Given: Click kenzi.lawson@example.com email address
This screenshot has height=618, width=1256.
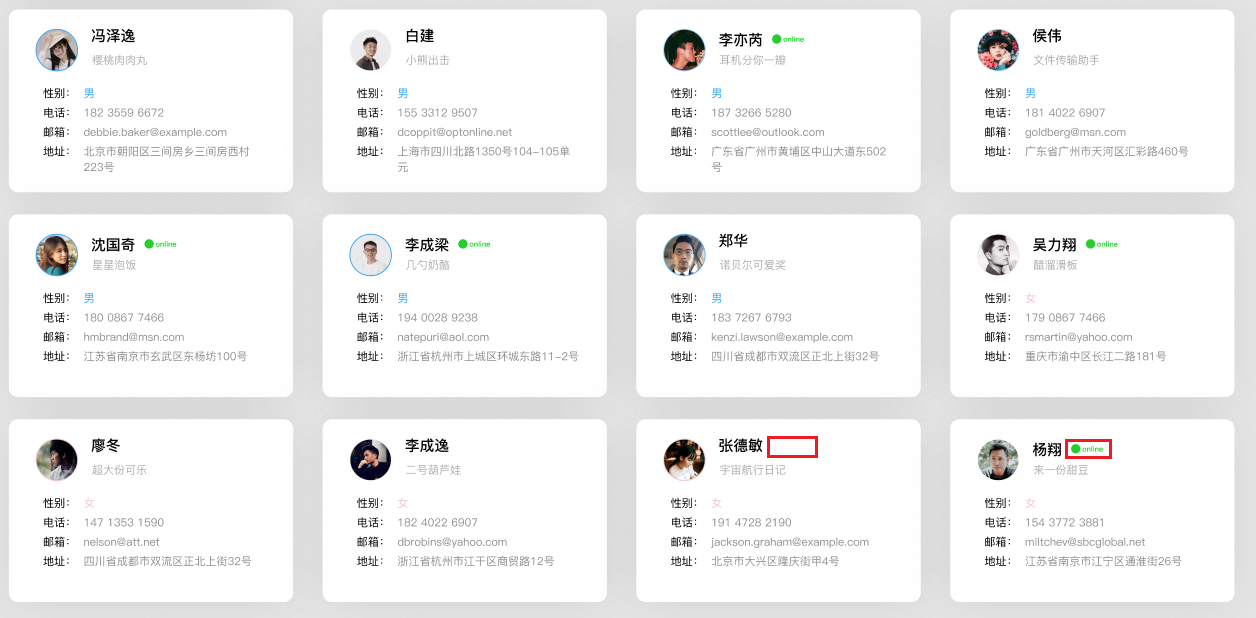Looking at the screenshot, I should pos(782,337).
